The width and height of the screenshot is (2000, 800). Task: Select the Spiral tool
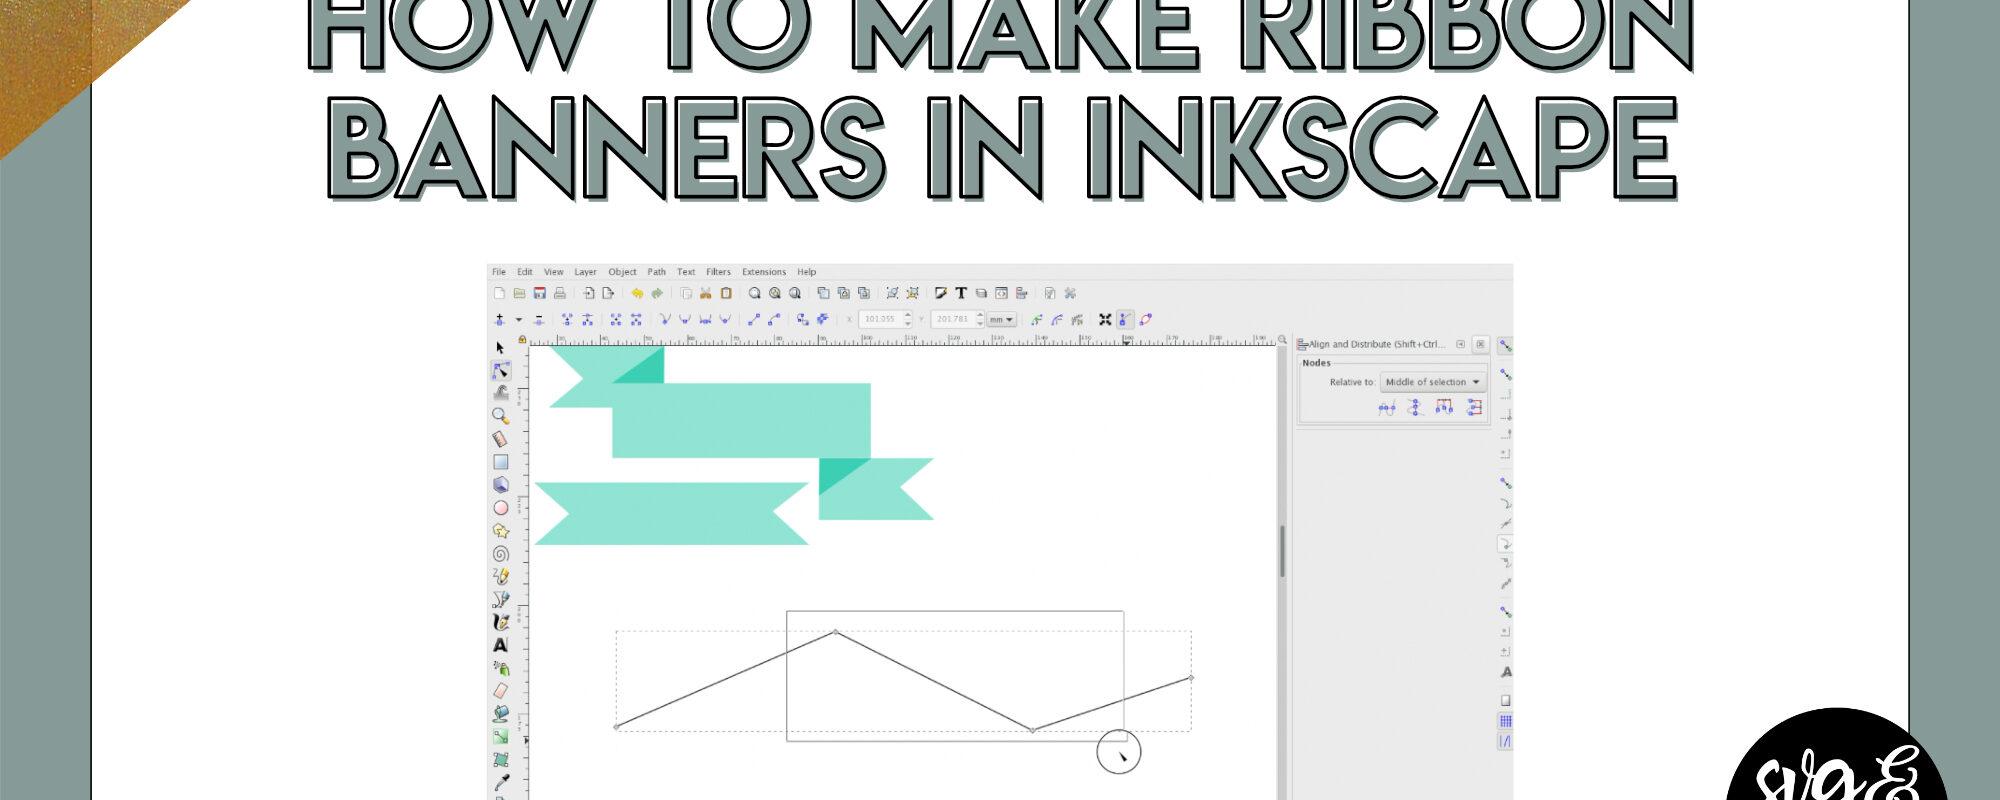click(x=501, y=554)
